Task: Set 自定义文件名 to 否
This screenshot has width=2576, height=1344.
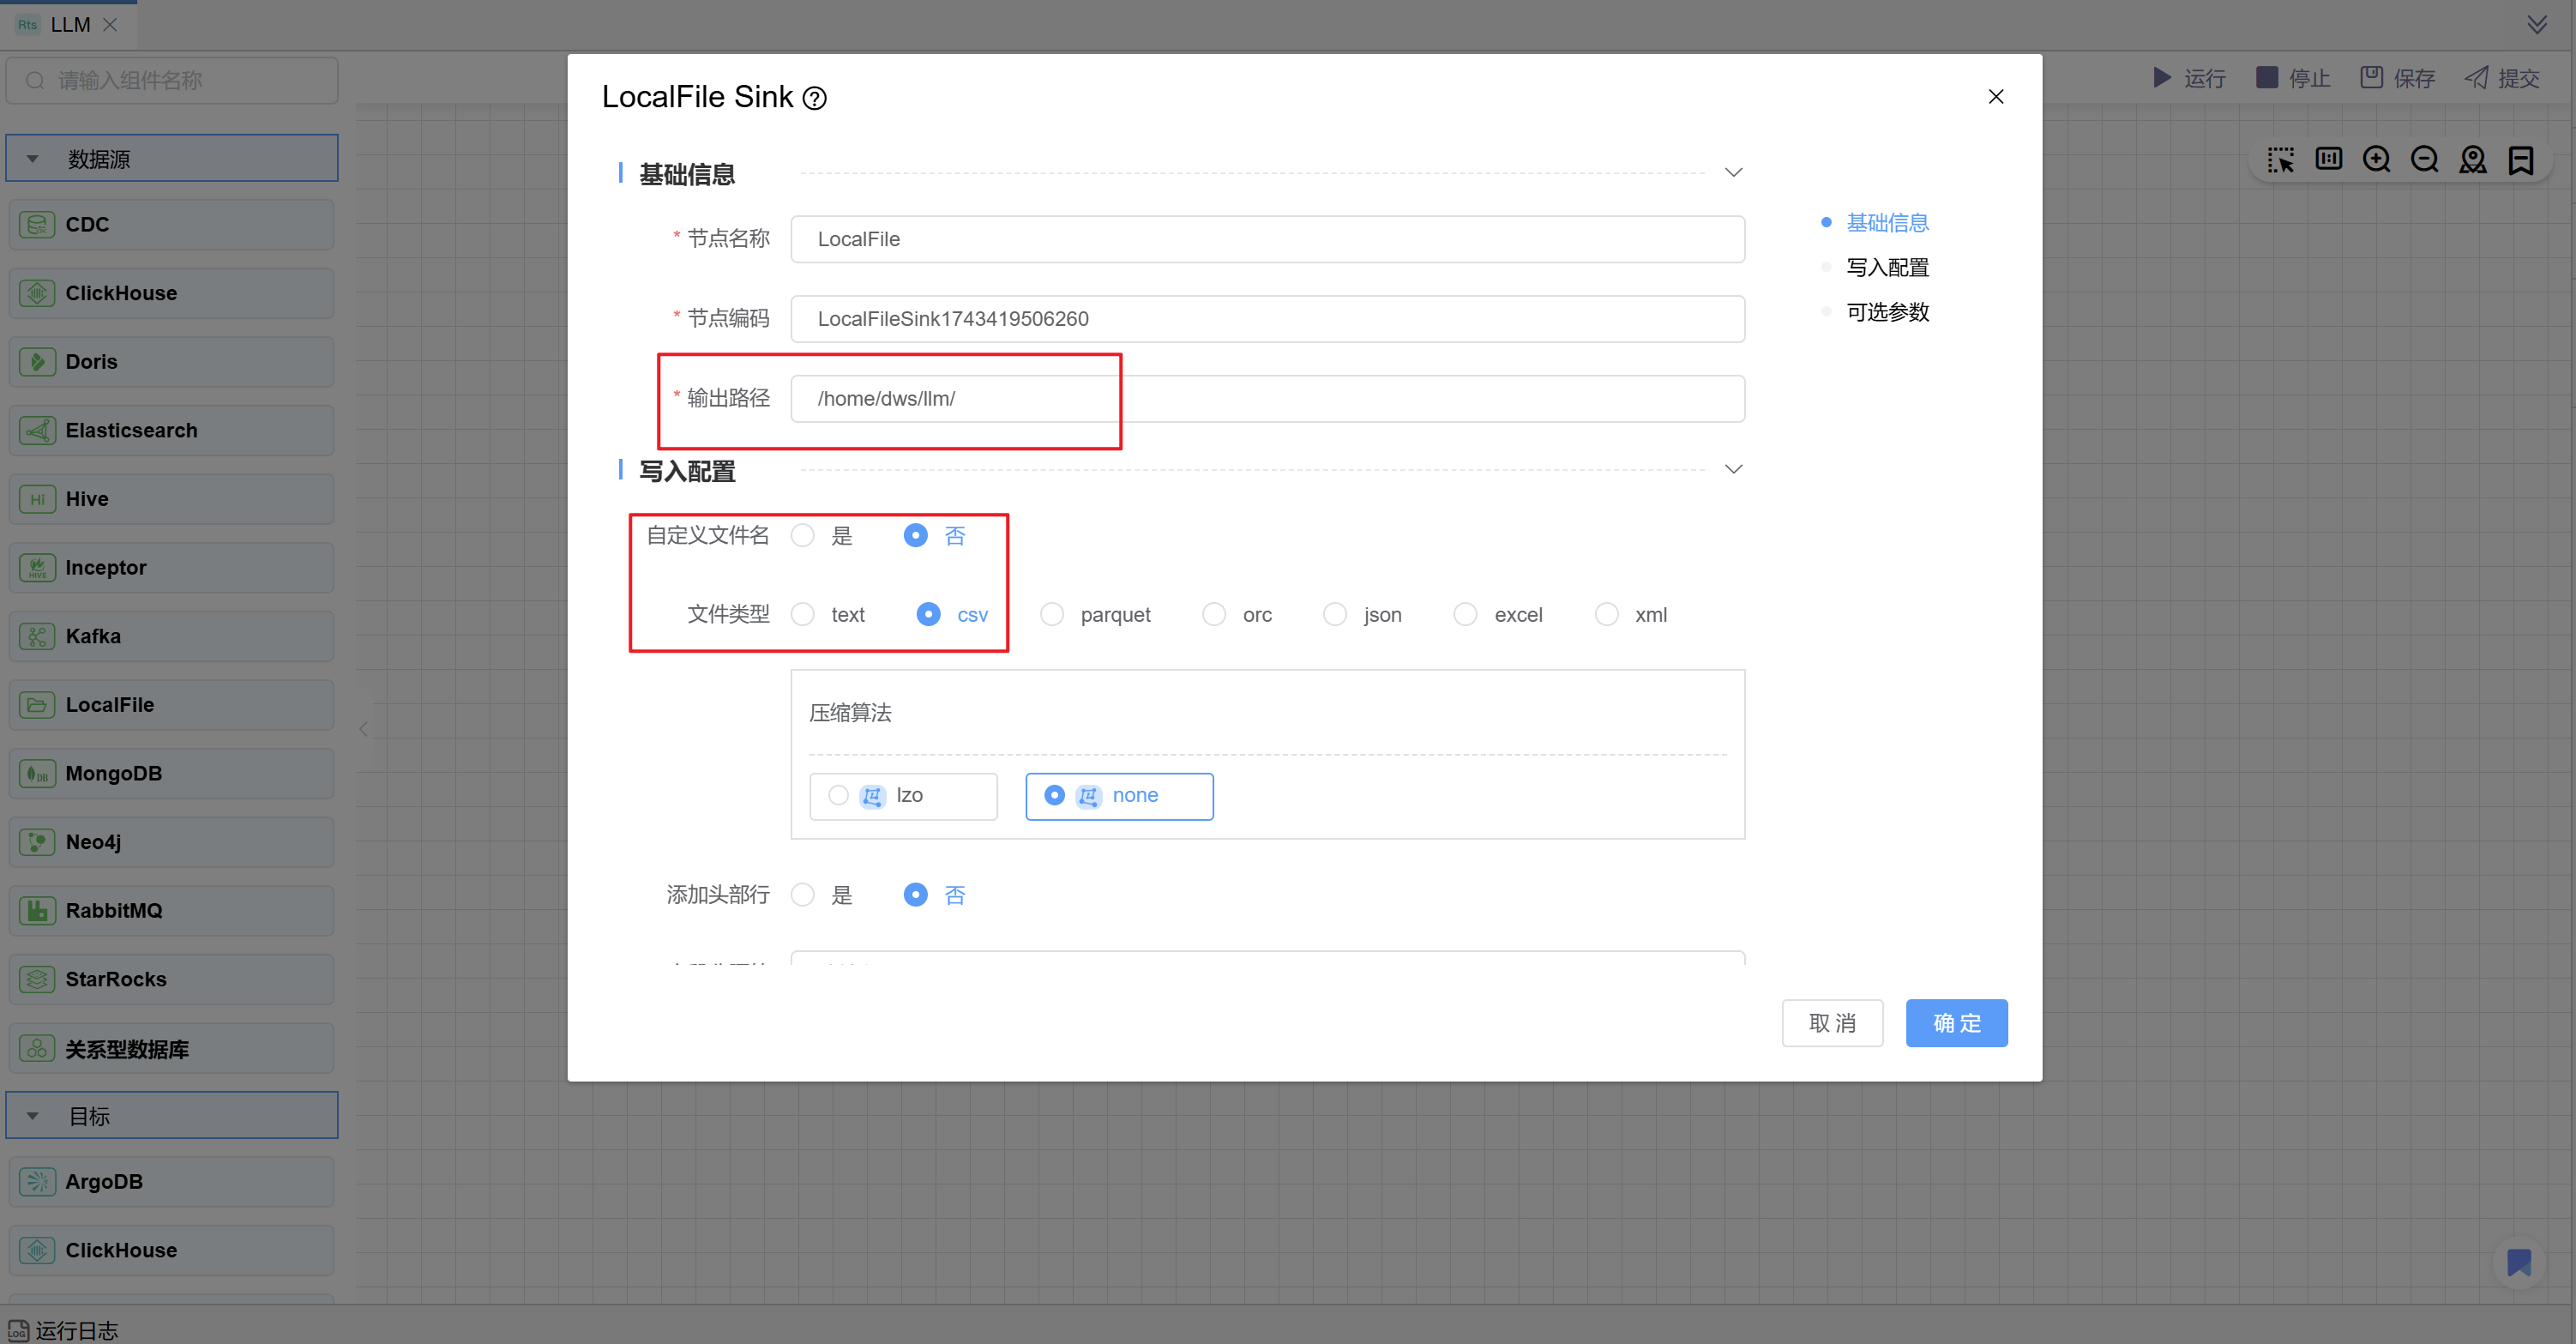Action: [x=915, y=536]
